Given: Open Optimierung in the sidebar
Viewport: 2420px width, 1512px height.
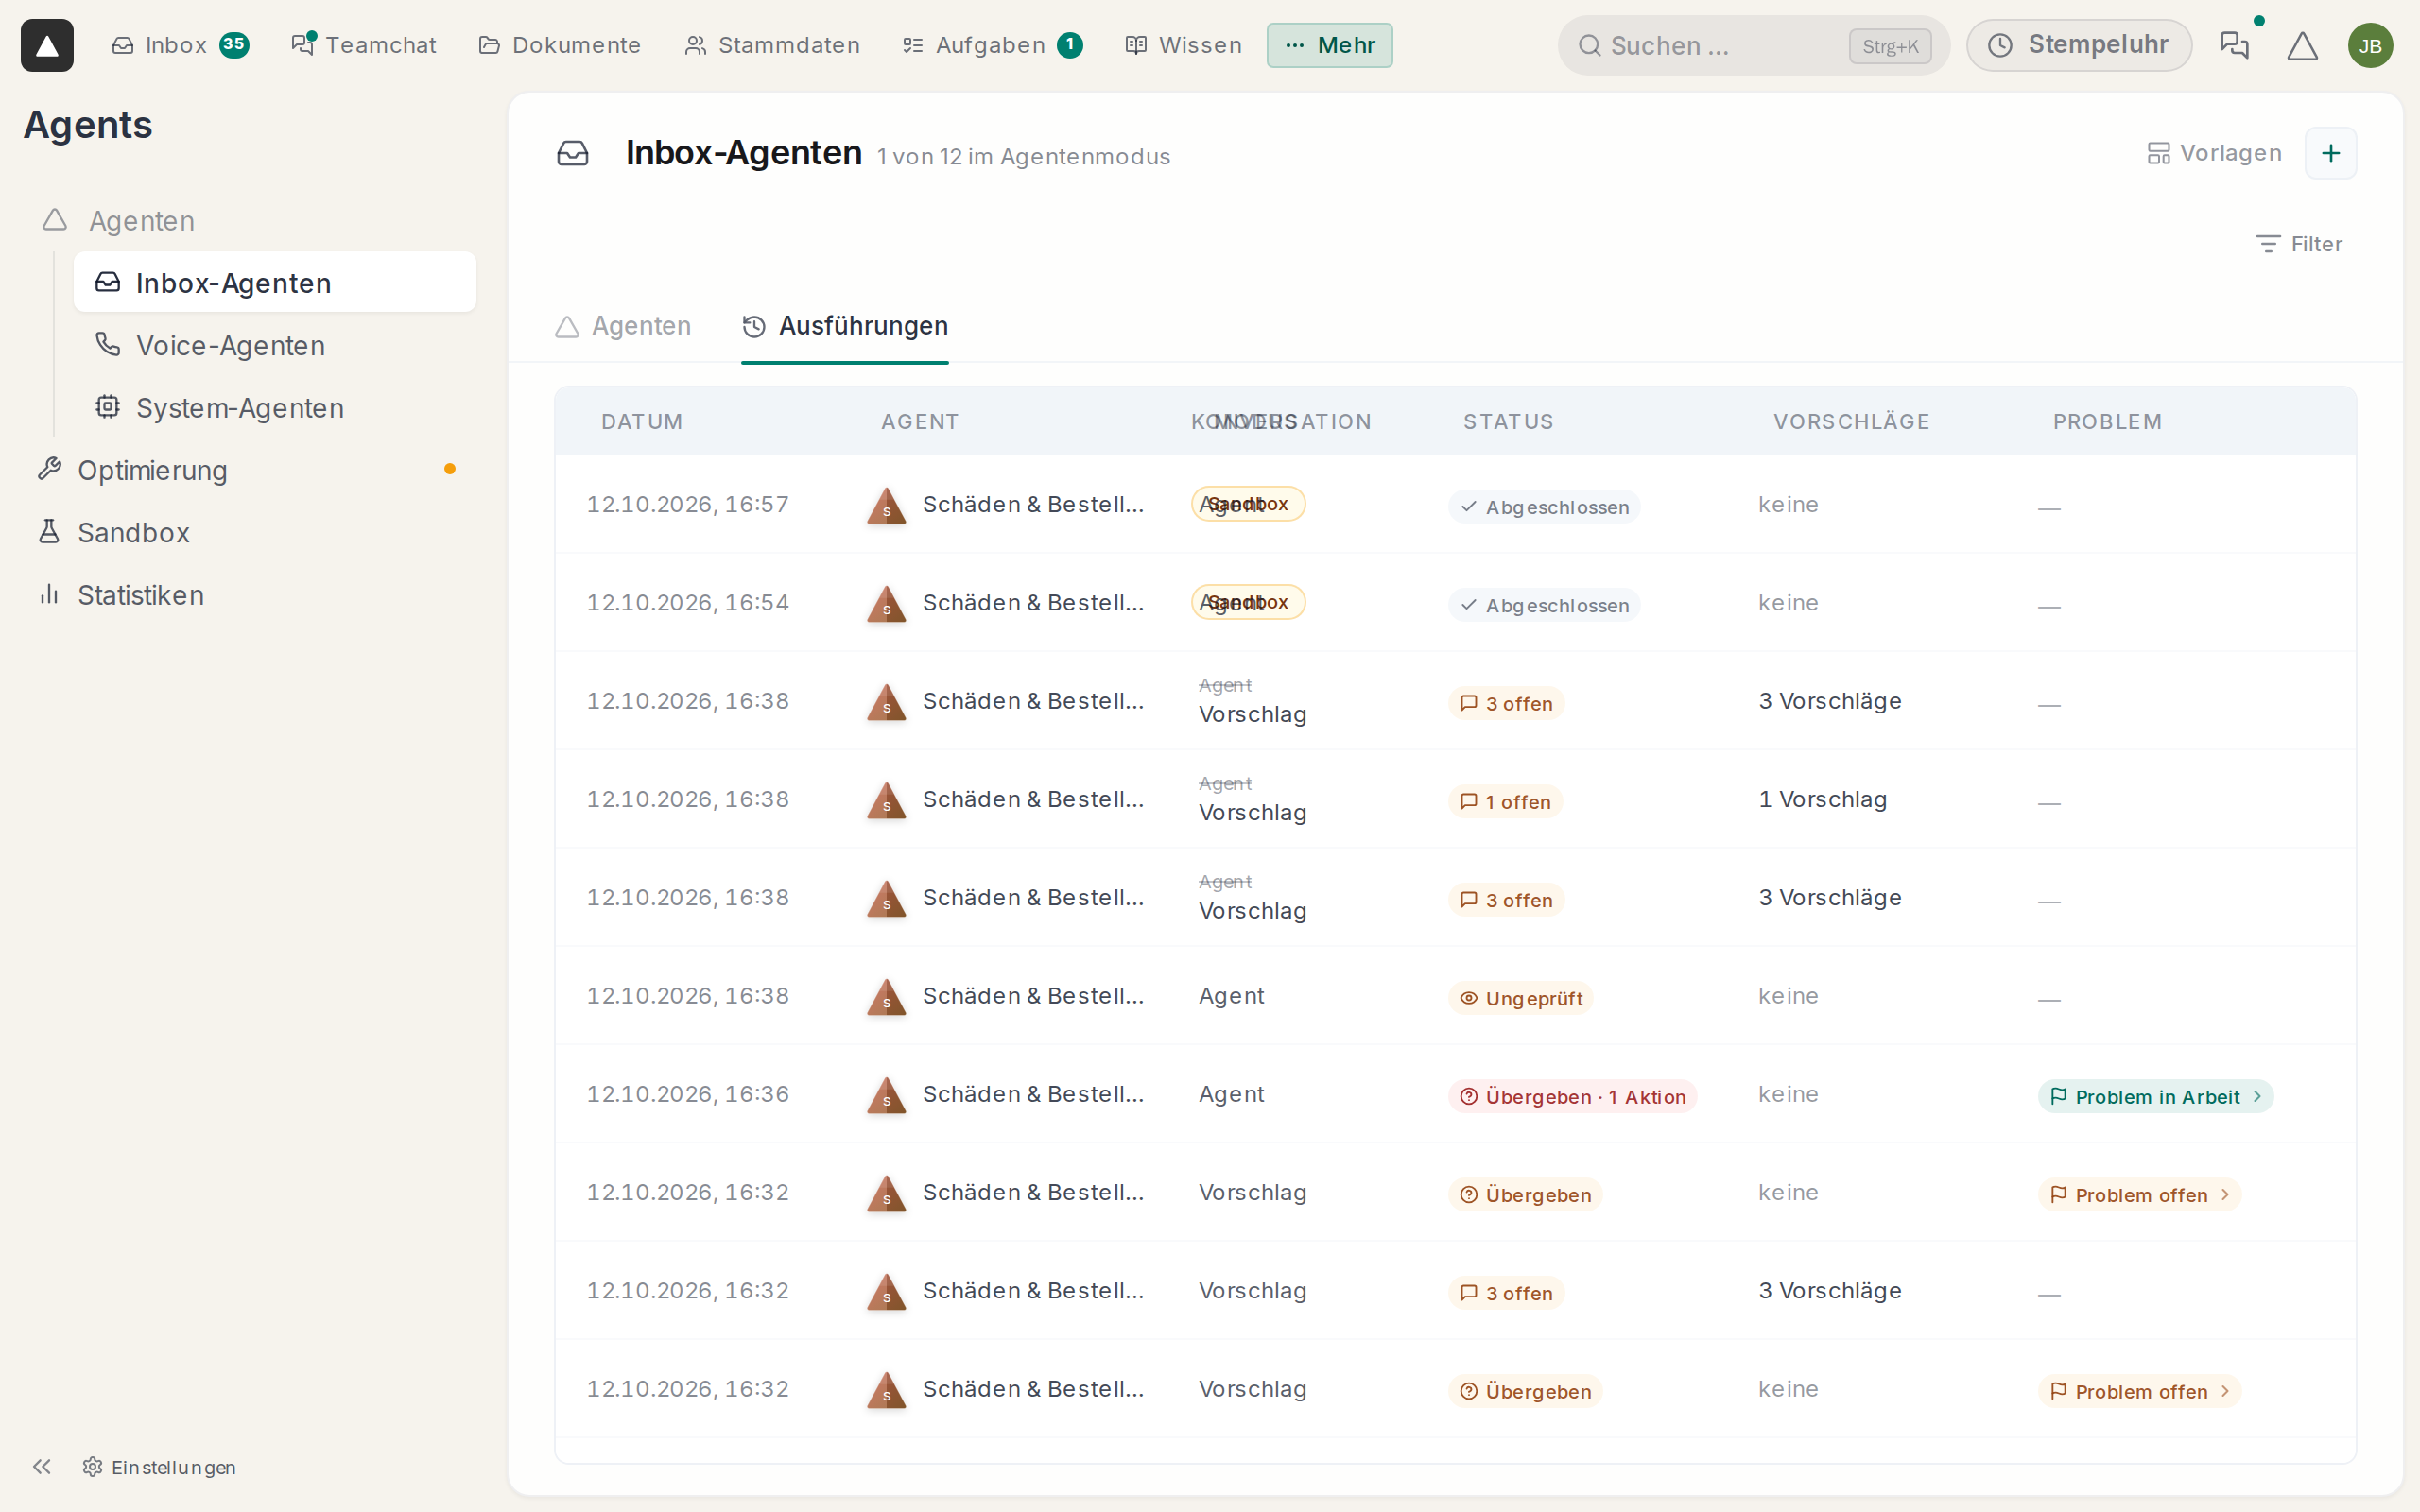Looking at the screenshot, I should tap(248, 470).
